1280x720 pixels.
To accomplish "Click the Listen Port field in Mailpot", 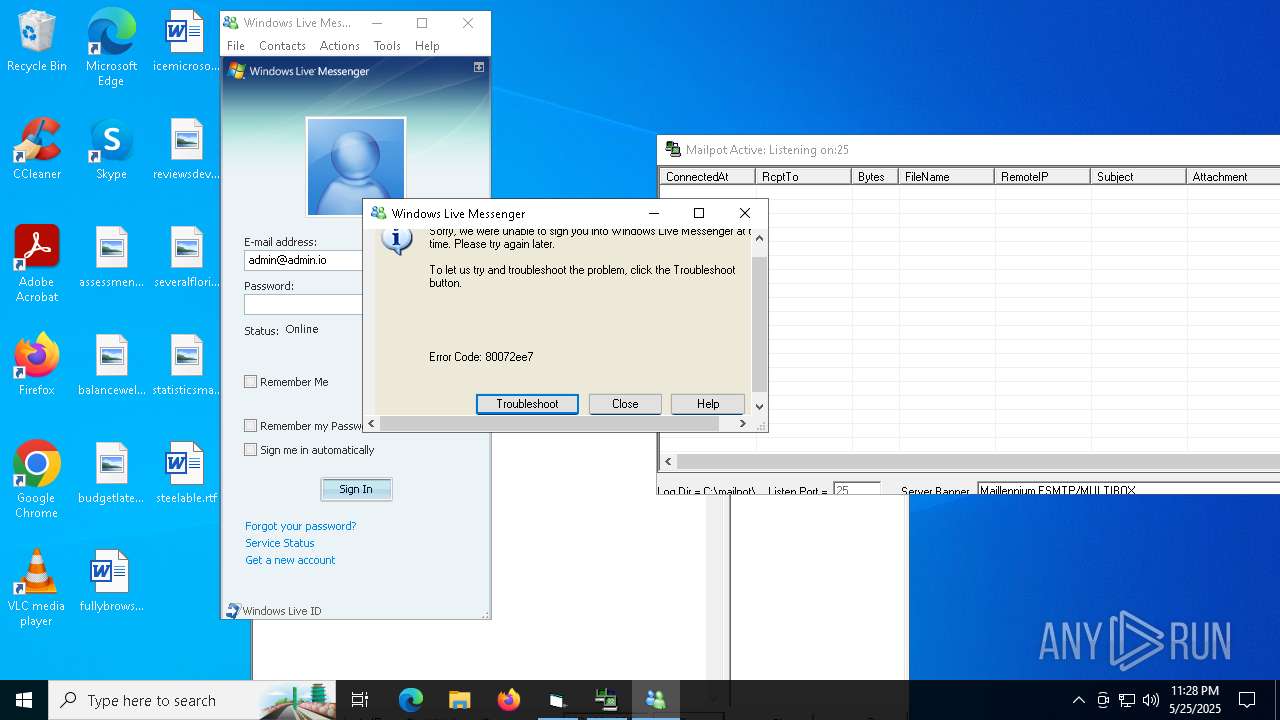I will (x=856, y=489).
